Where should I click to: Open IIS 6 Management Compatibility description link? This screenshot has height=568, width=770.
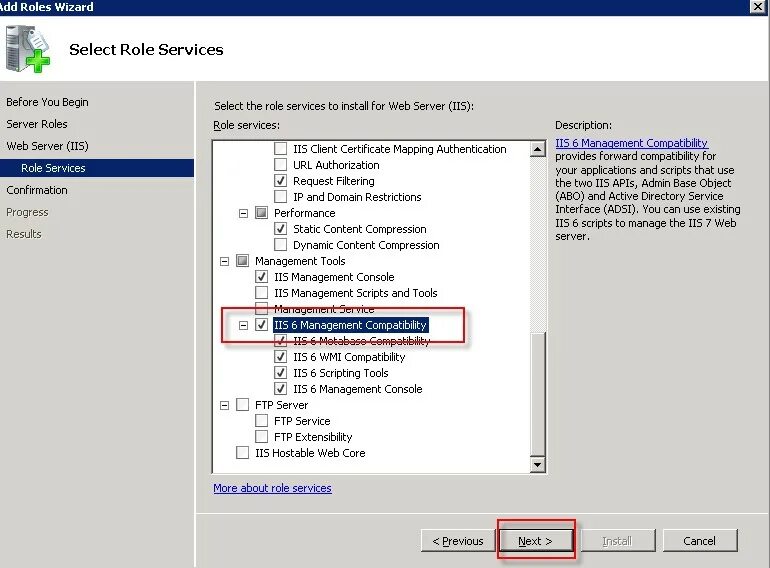[632, 143]
